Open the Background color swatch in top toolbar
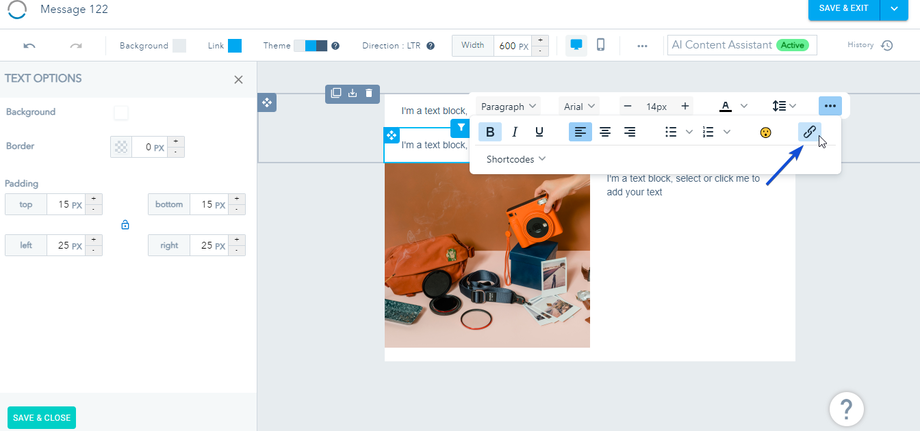This screenshot has height=431, width=920. pos(179,46)
